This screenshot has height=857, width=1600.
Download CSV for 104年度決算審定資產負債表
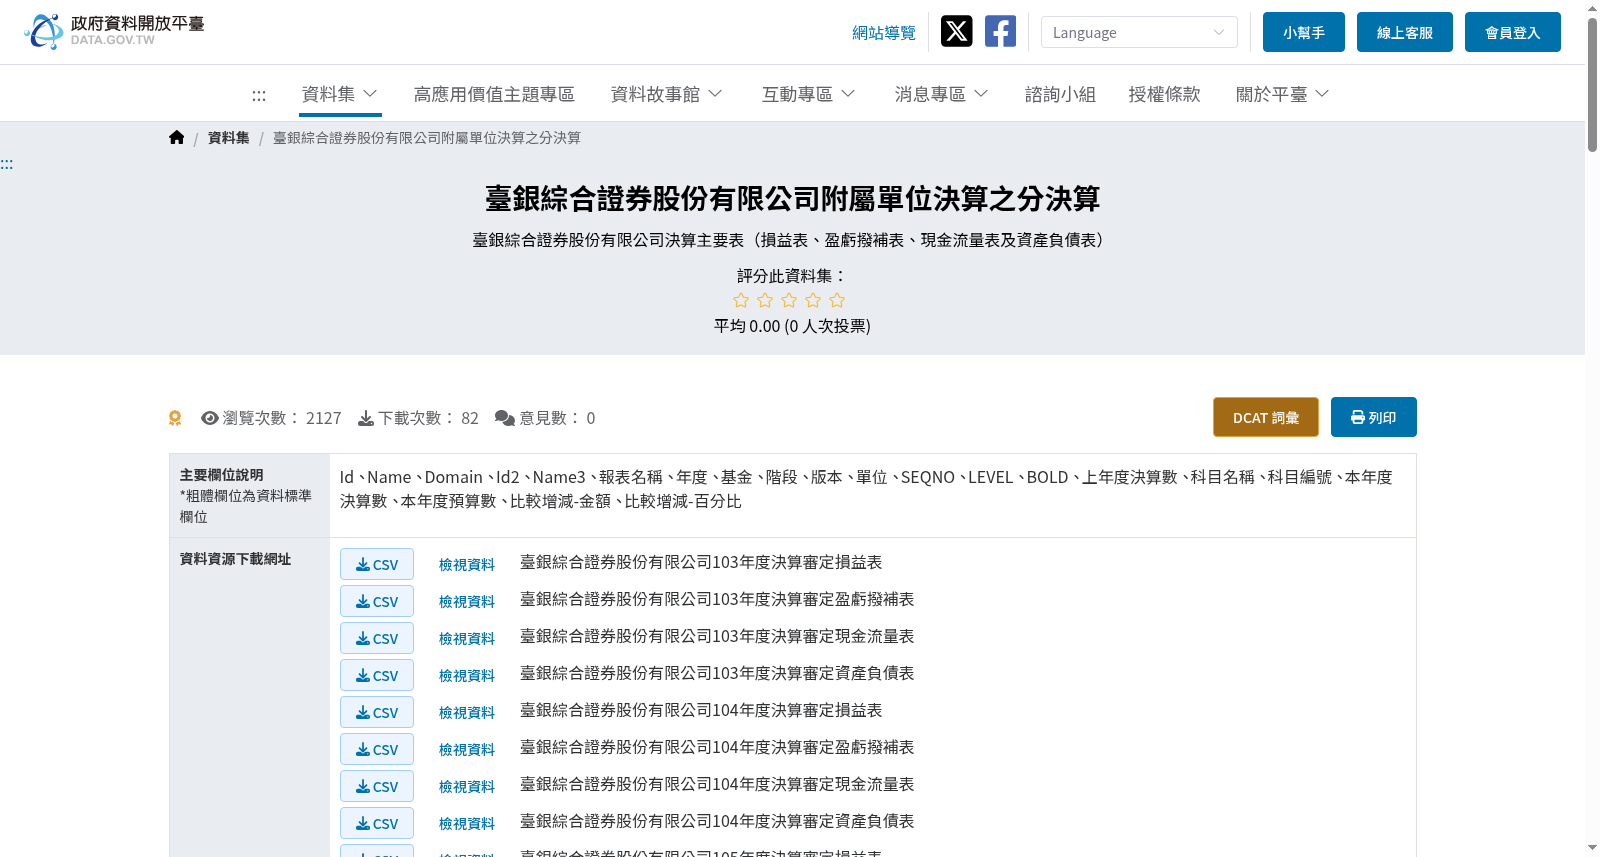pyautogui.click(x=377, y=823)
